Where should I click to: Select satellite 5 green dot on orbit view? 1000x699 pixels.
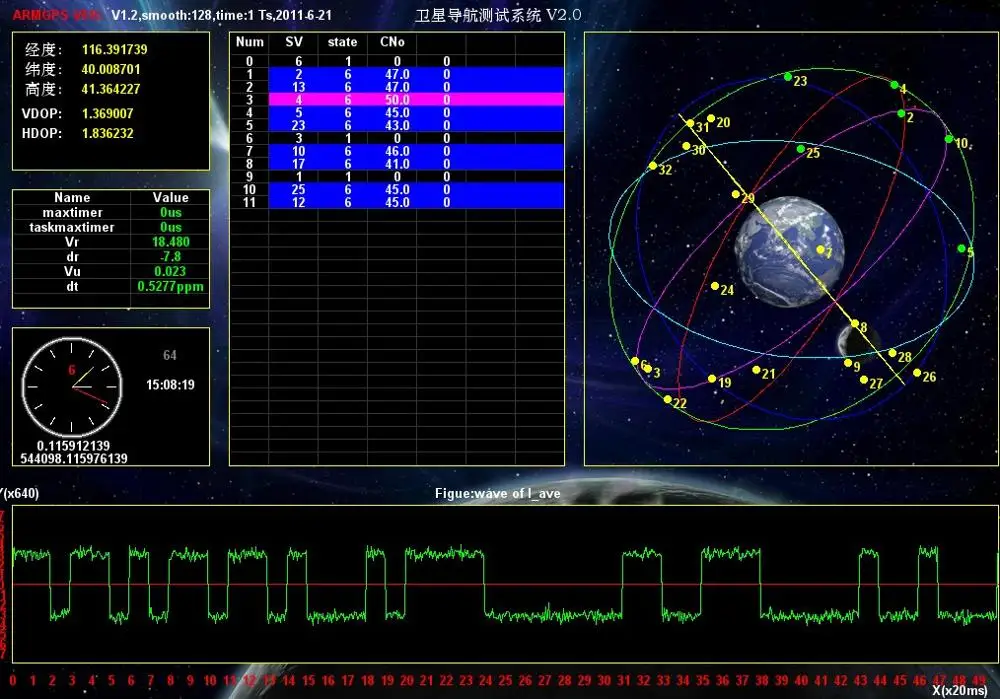pos(962,249)
